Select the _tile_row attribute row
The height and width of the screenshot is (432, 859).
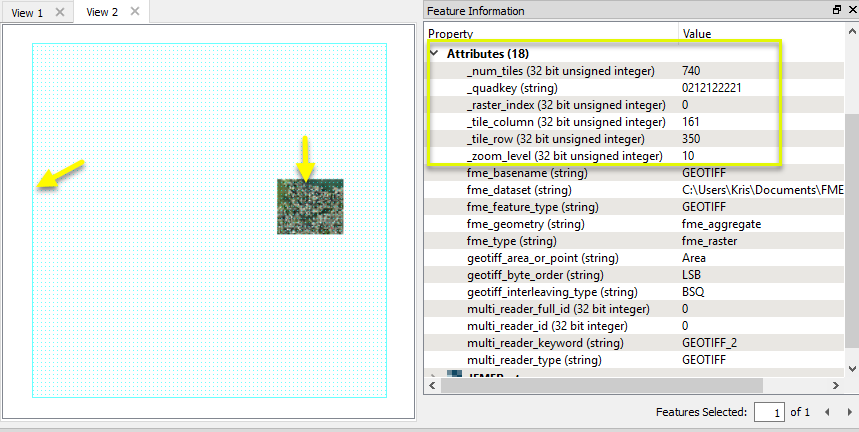pos(635,139)
